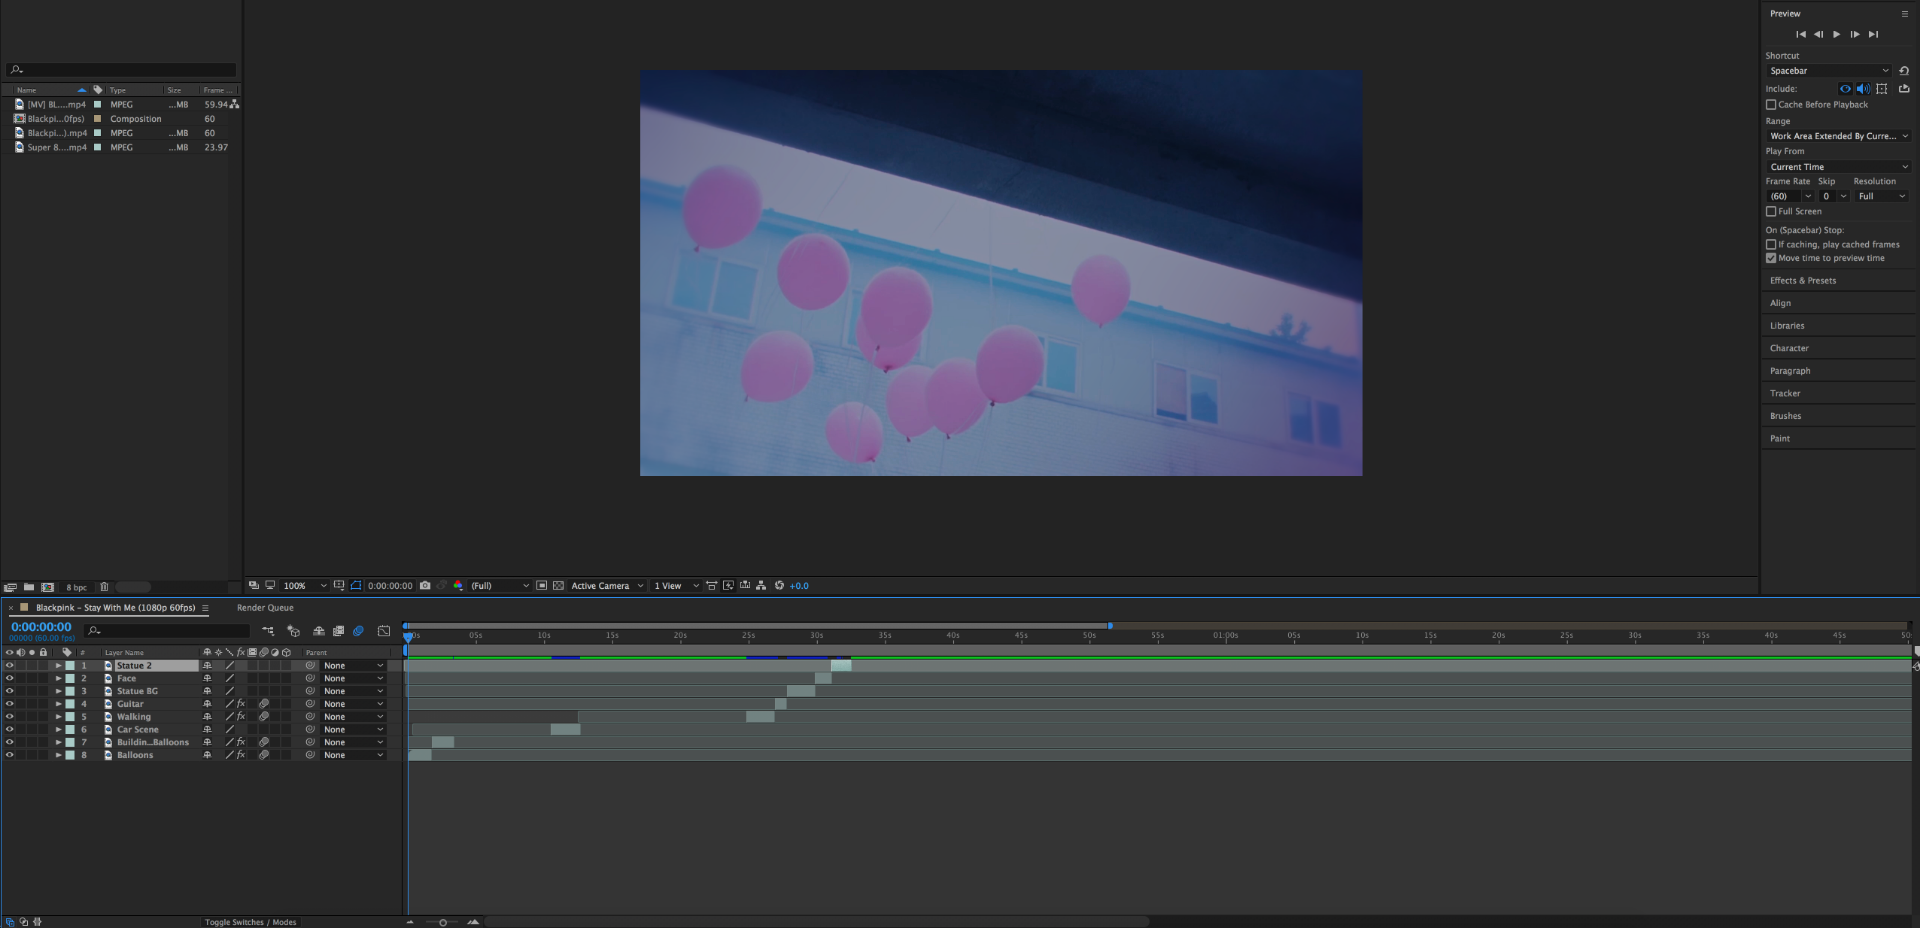Open the Character panel
This screenshot has width=1920, height=928.
pyautogui.click(x=1789, y=348)
